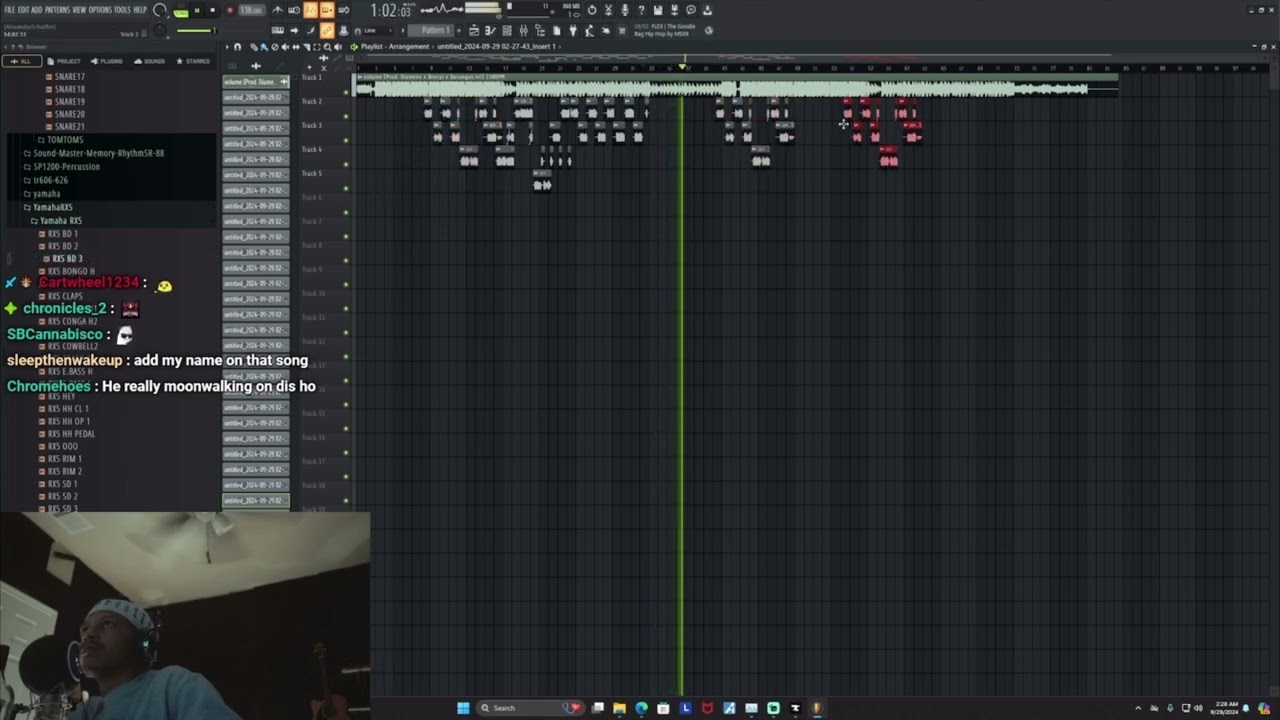Viewport: 1280px width, 720px height.
Task: Select the volume (Prod. Diame clip in picker
Action: coord(256,82)
